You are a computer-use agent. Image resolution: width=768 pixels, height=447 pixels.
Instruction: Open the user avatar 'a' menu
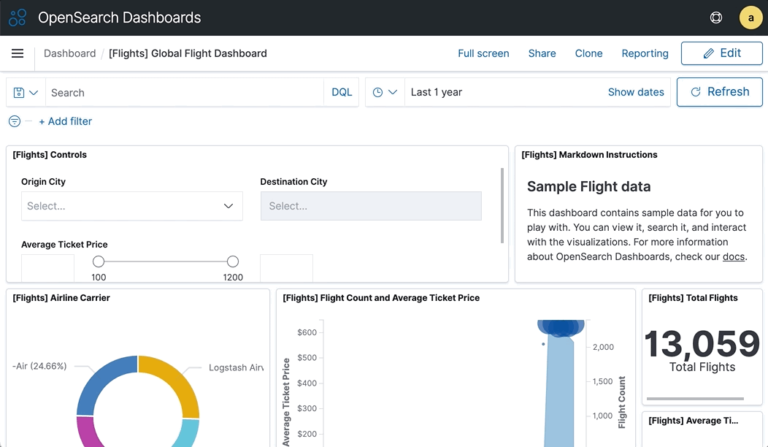[750, 18]
